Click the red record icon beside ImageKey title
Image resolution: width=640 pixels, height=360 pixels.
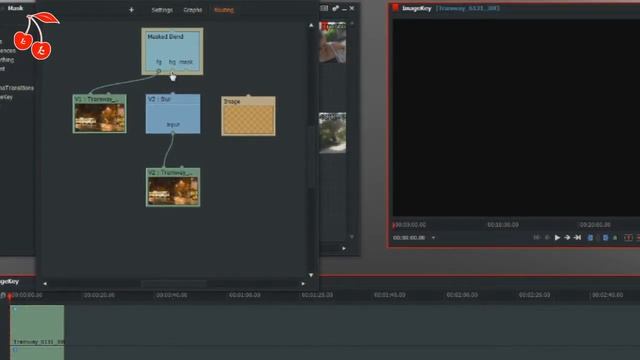coord(395,8)
